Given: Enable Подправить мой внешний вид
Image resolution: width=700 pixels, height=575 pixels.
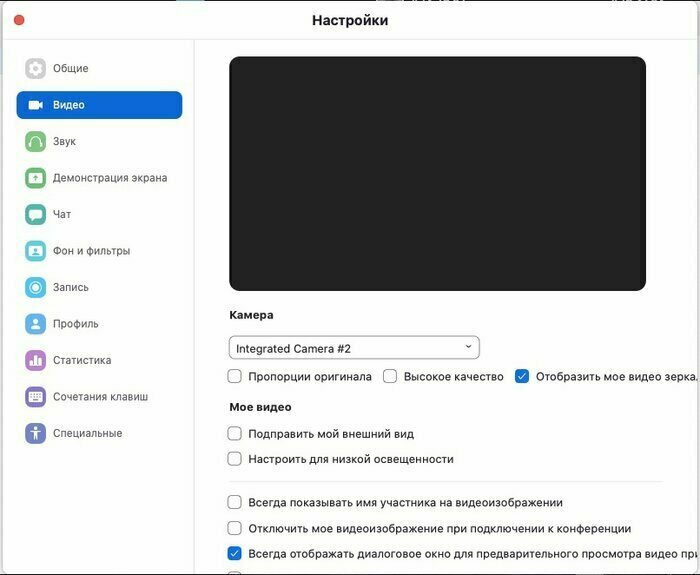Looking at the screenshot, I should point(234,433).
